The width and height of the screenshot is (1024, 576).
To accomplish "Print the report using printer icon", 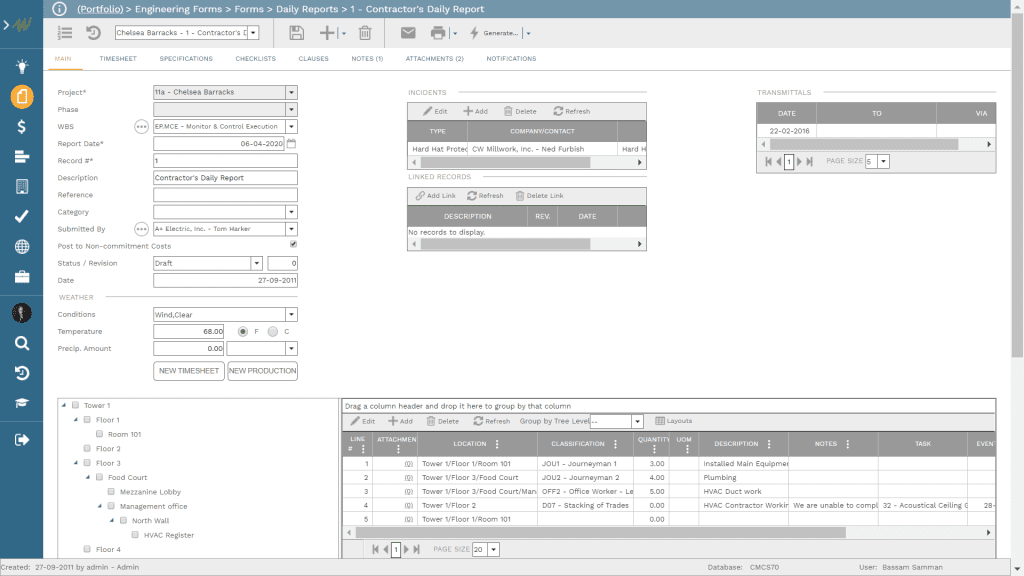I will [438, 33].
